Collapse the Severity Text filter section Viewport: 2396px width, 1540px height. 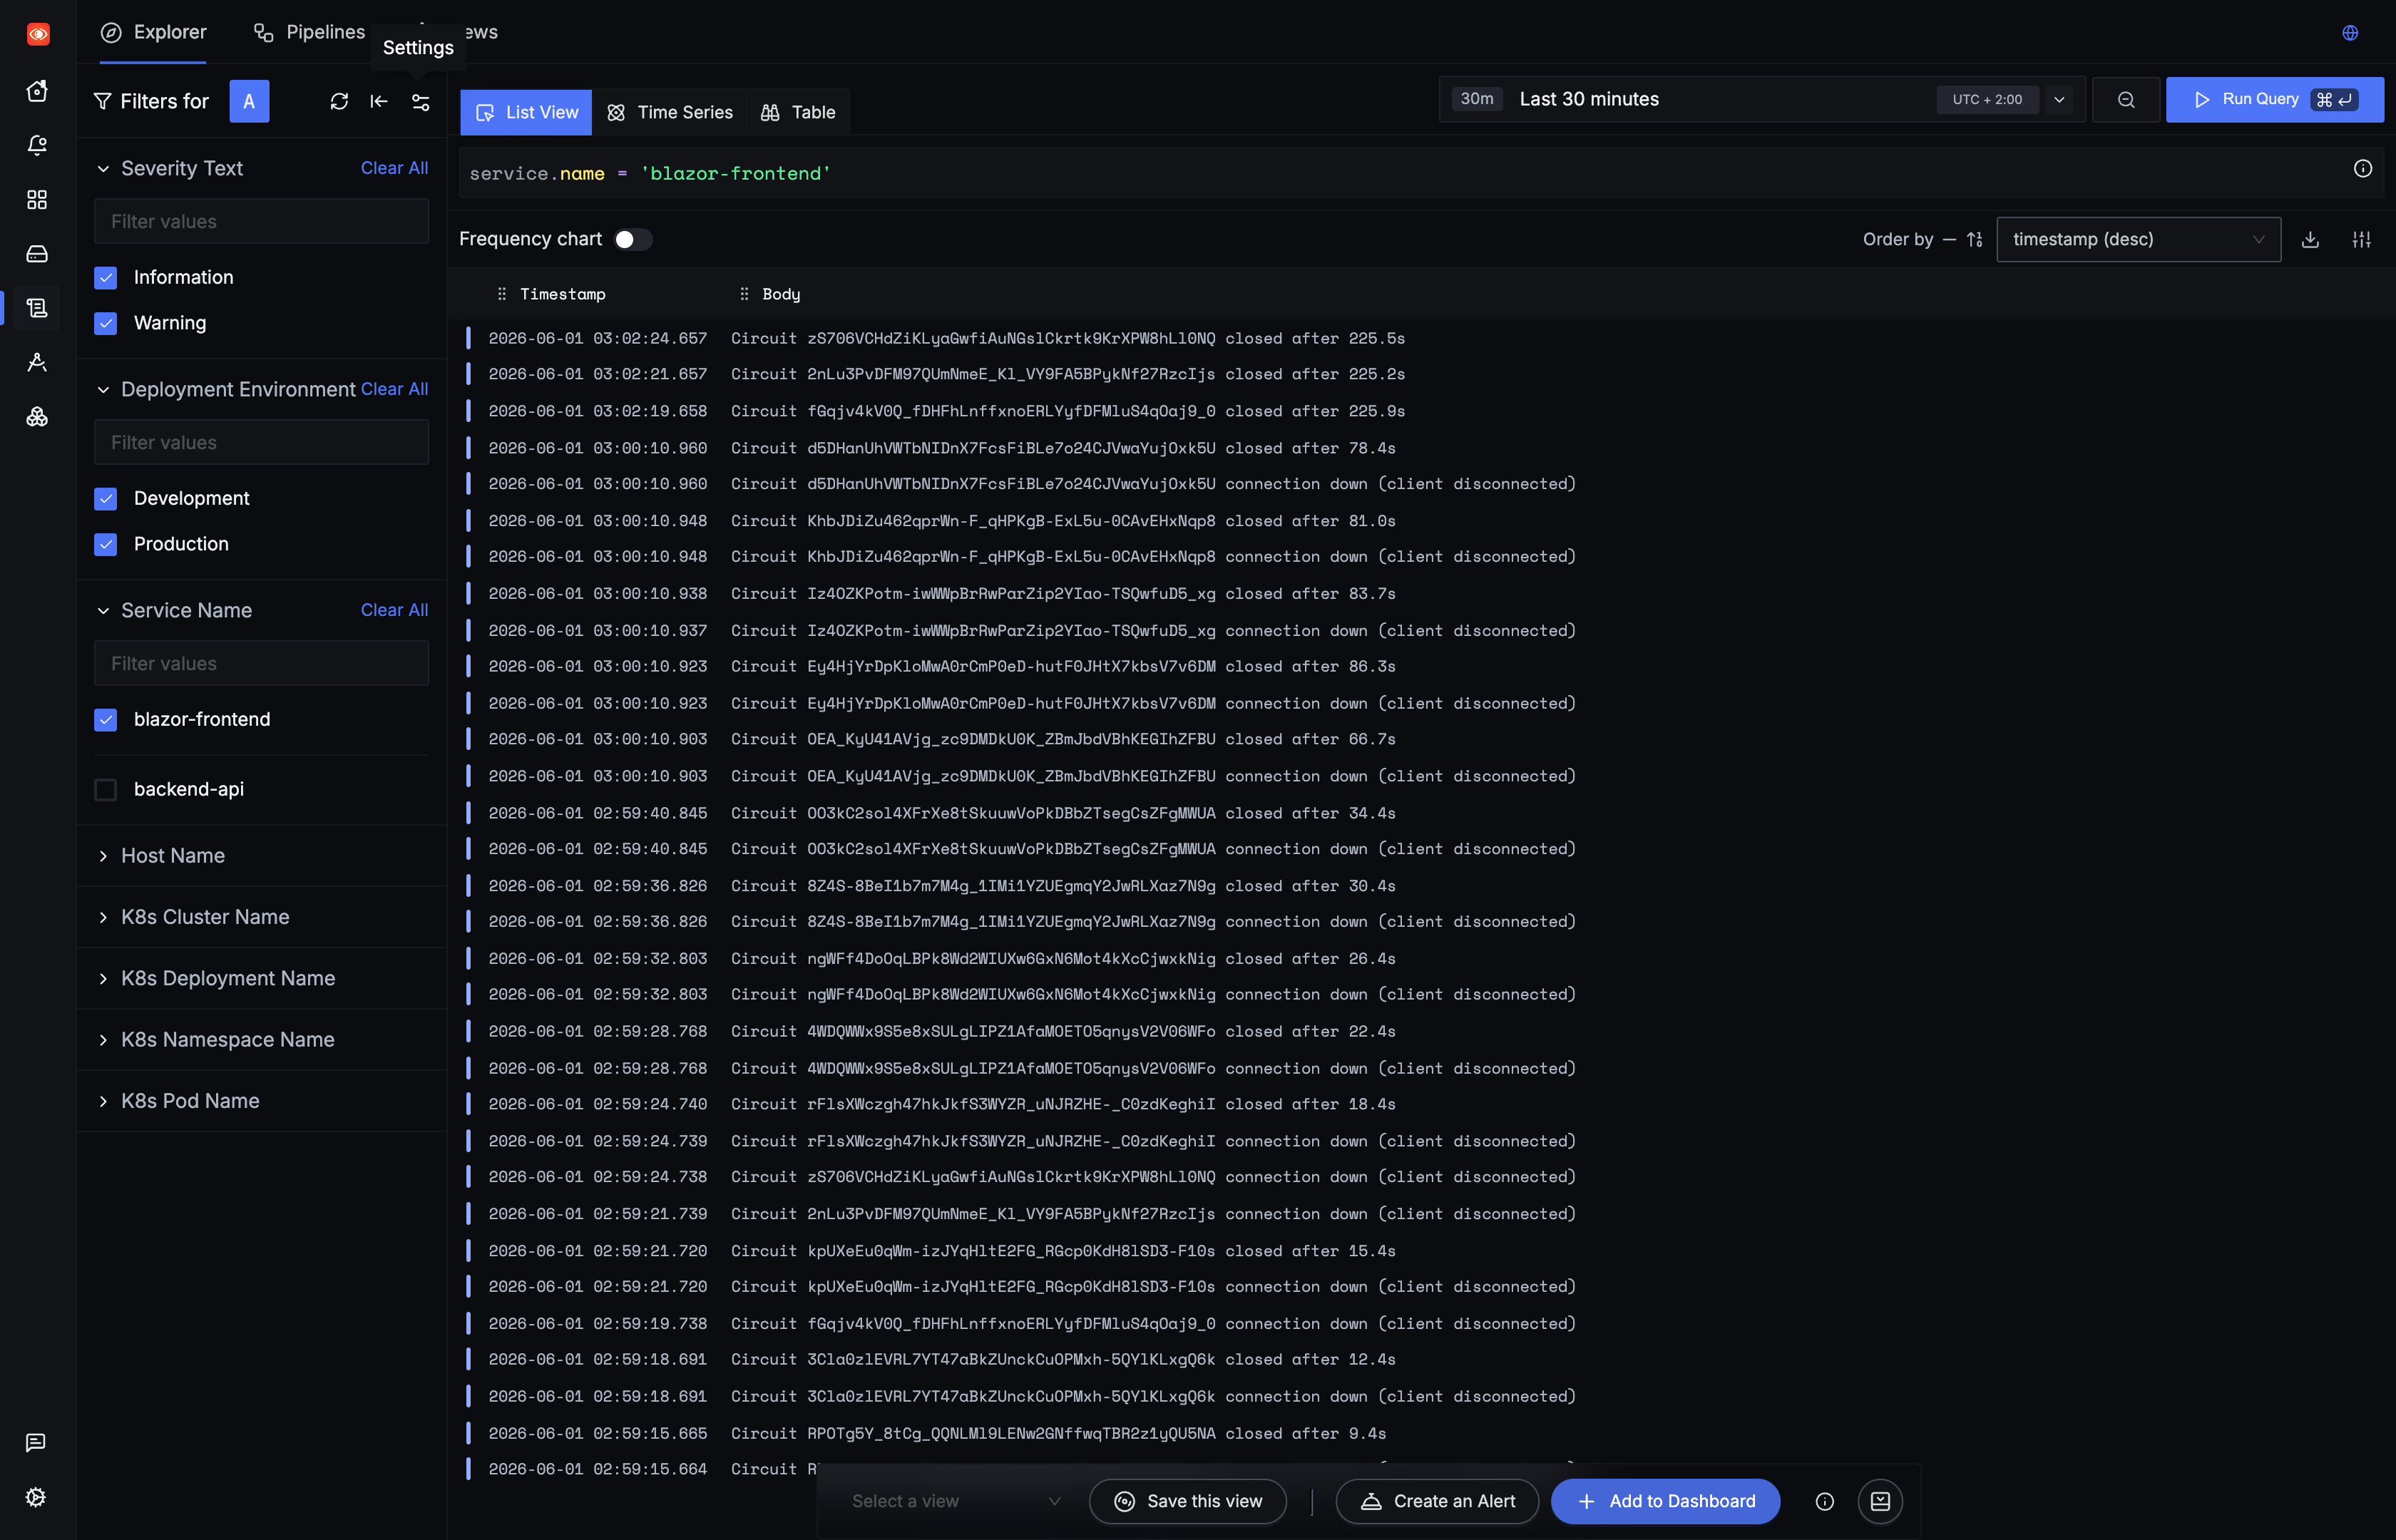click(x=103, y=169)
